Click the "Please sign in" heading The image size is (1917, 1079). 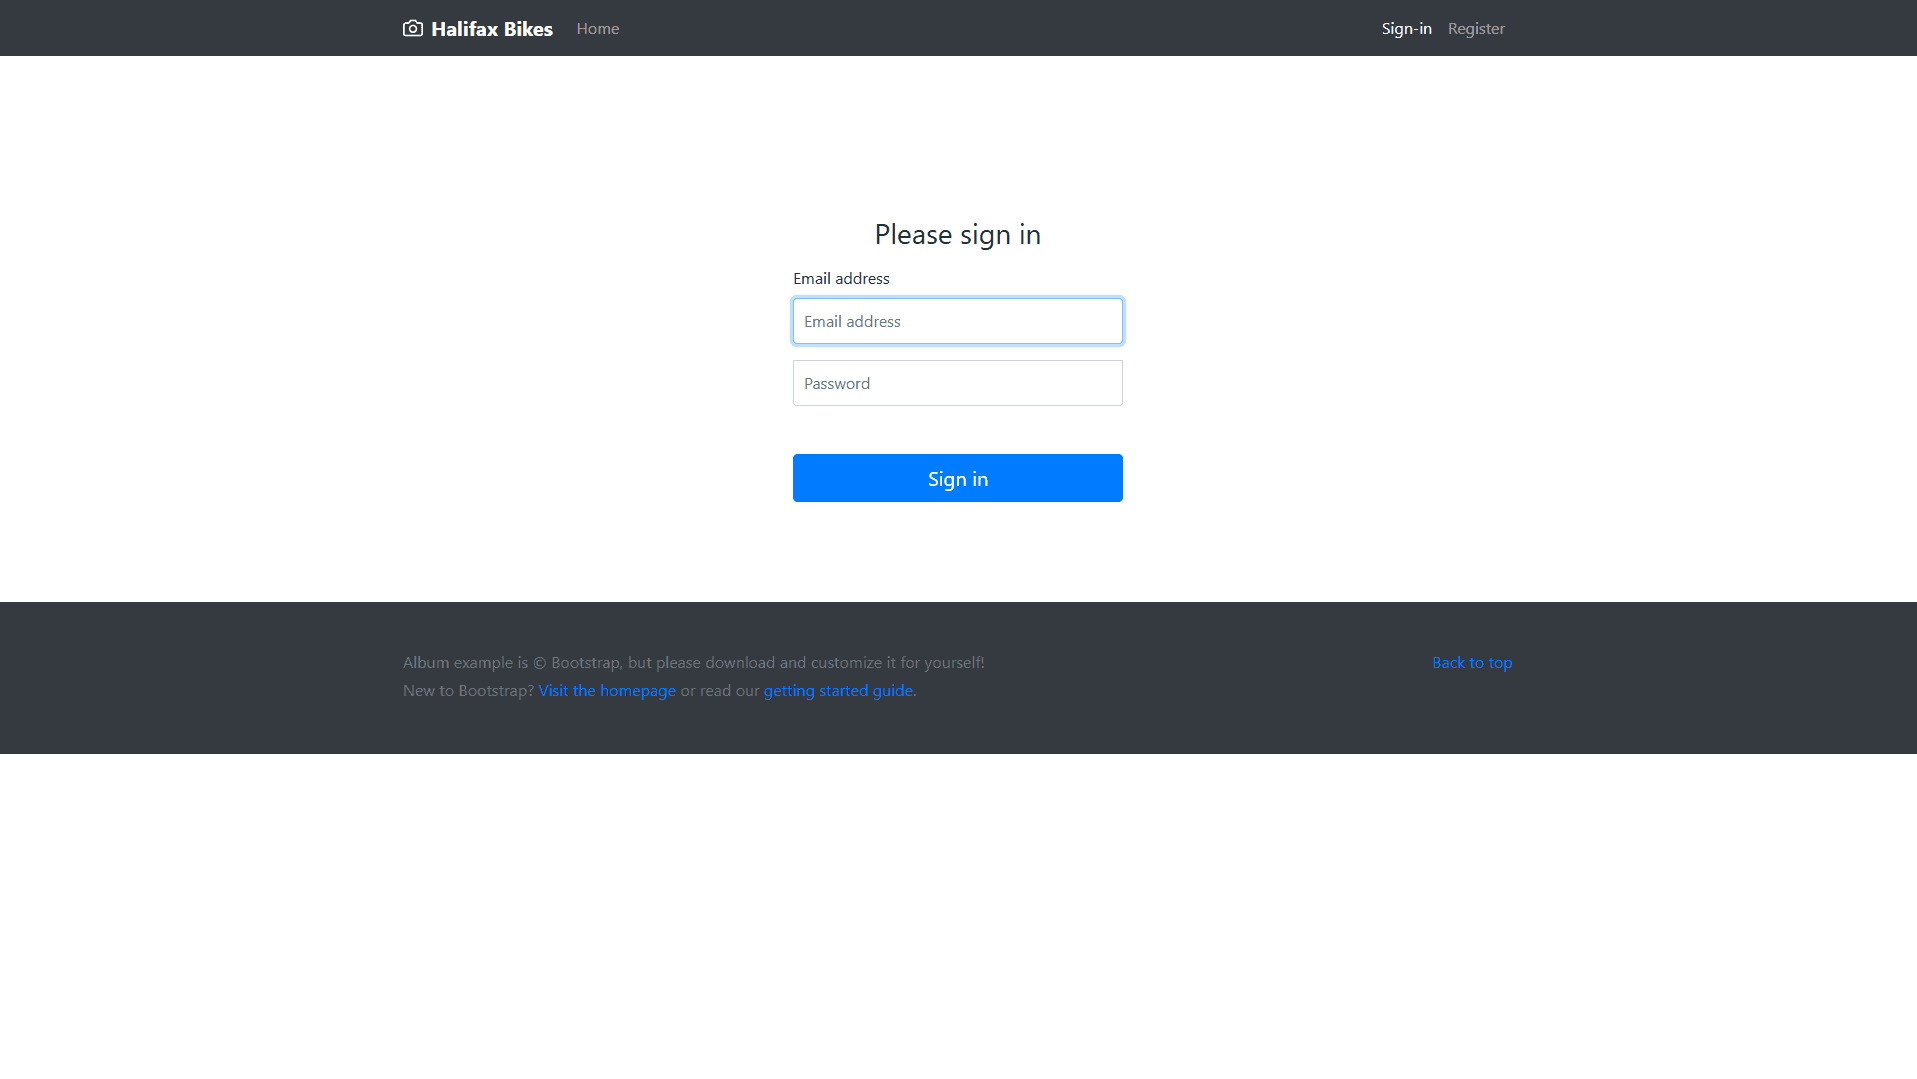957,234
